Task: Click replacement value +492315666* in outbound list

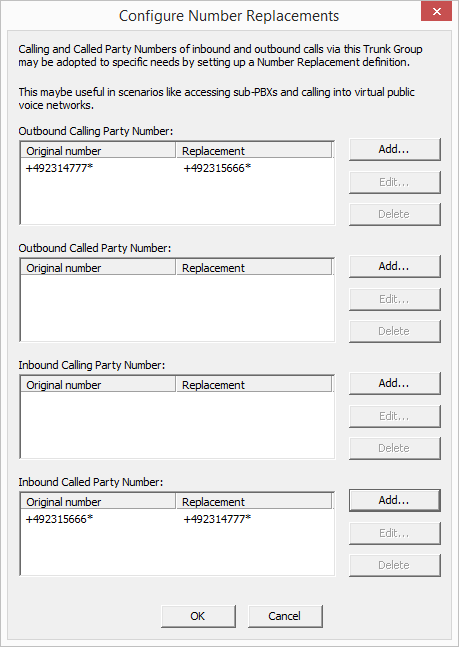Action: (218, 168)
